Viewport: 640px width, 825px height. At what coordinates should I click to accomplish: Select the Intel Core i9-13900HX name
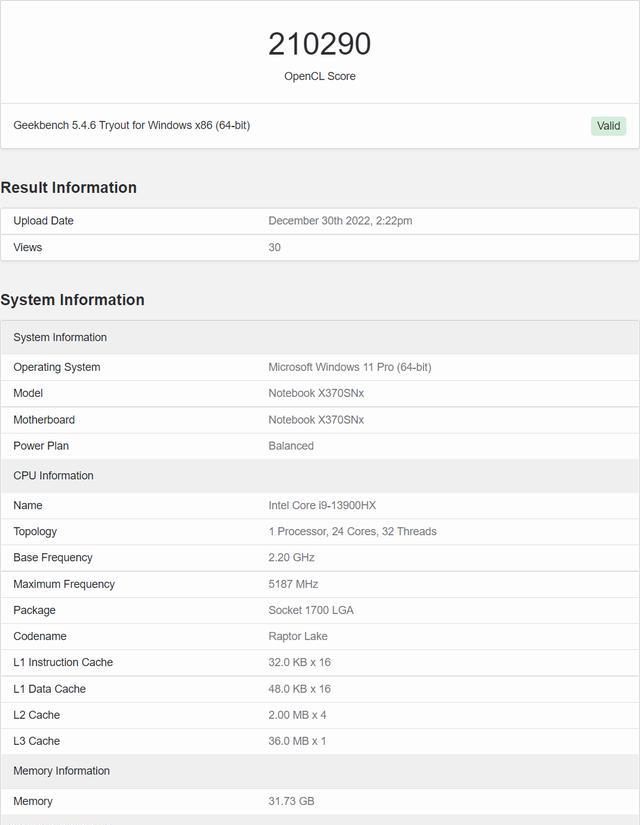click(x=322, y=505)
